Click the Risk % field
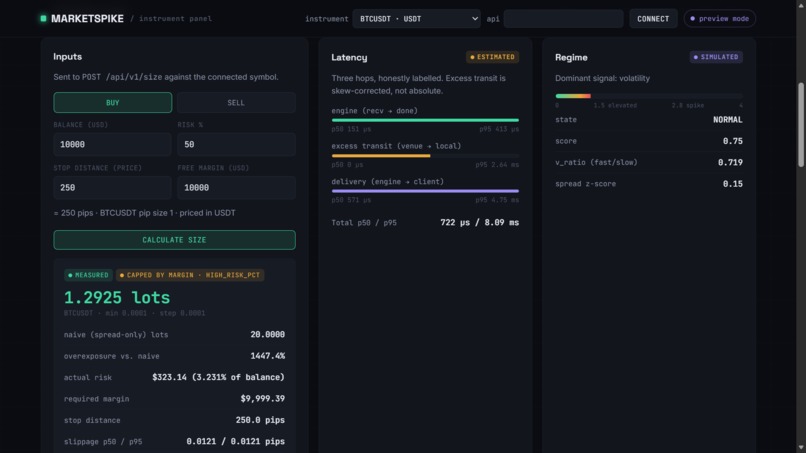The width and height of the screenshot is (806, 453). pyautogui.click(x=236, y=144)
